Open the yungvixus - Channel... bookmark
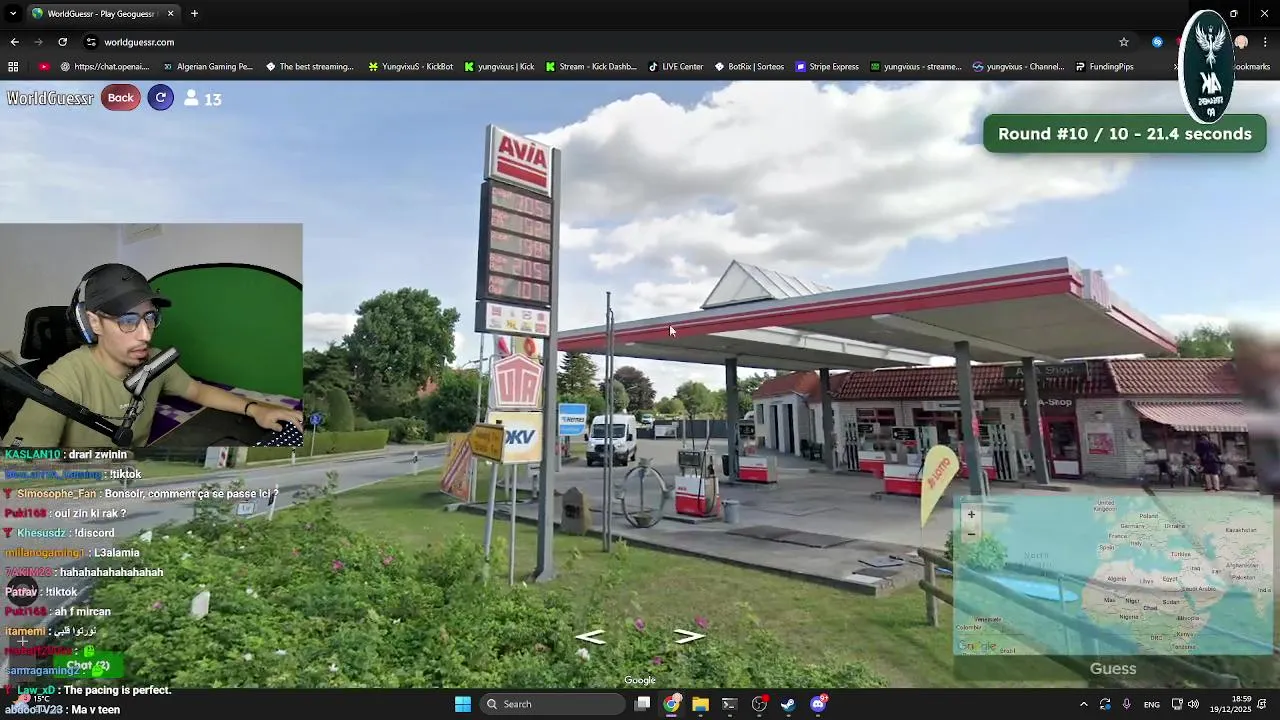 coord(1019,67)
